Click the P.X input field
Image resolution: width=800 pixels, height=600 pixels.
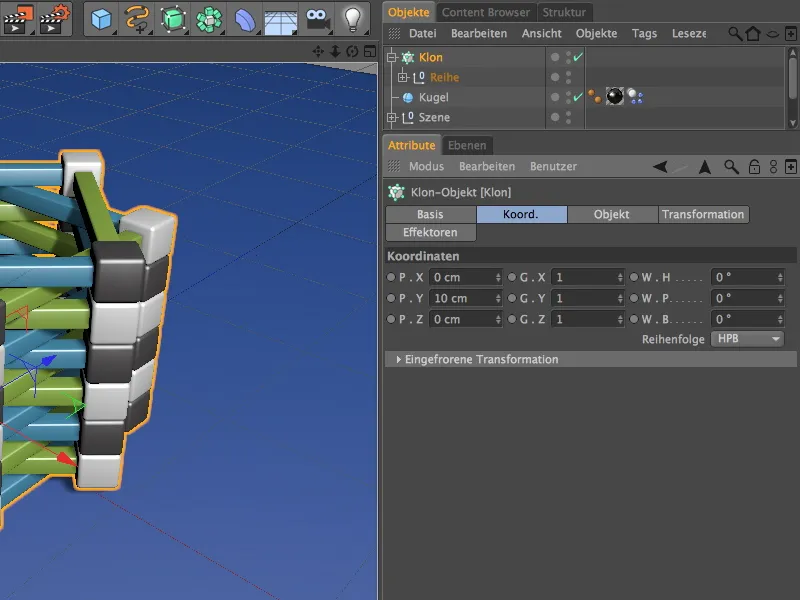click(465, 278)
